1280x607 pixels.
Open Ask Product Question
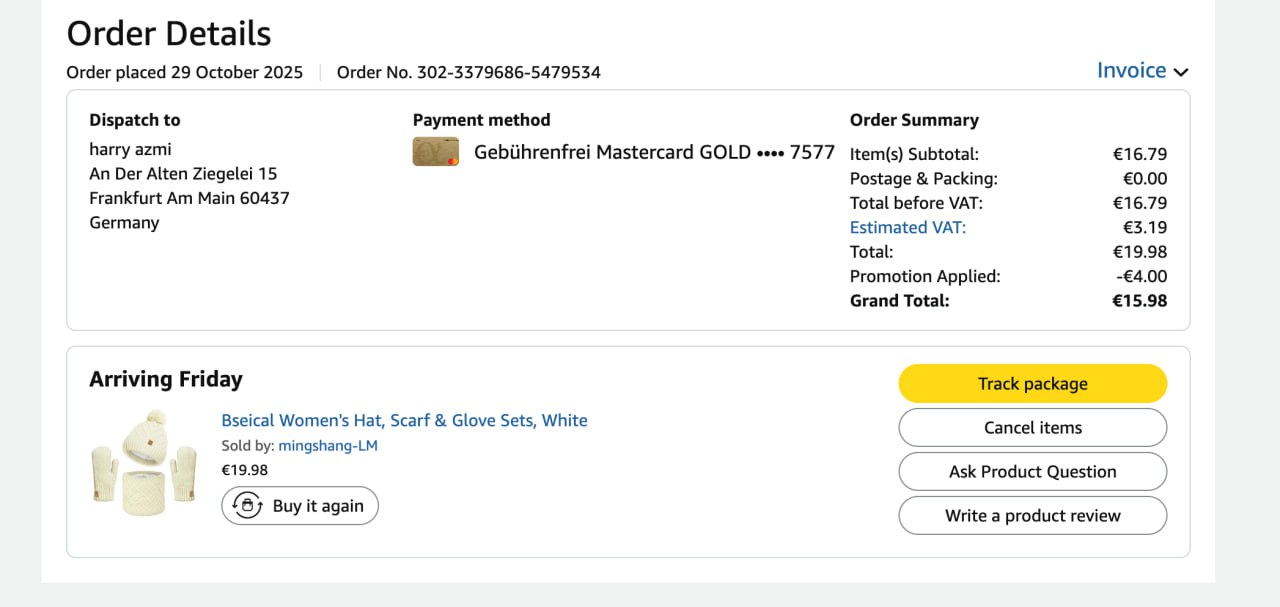coord(1032,472)
